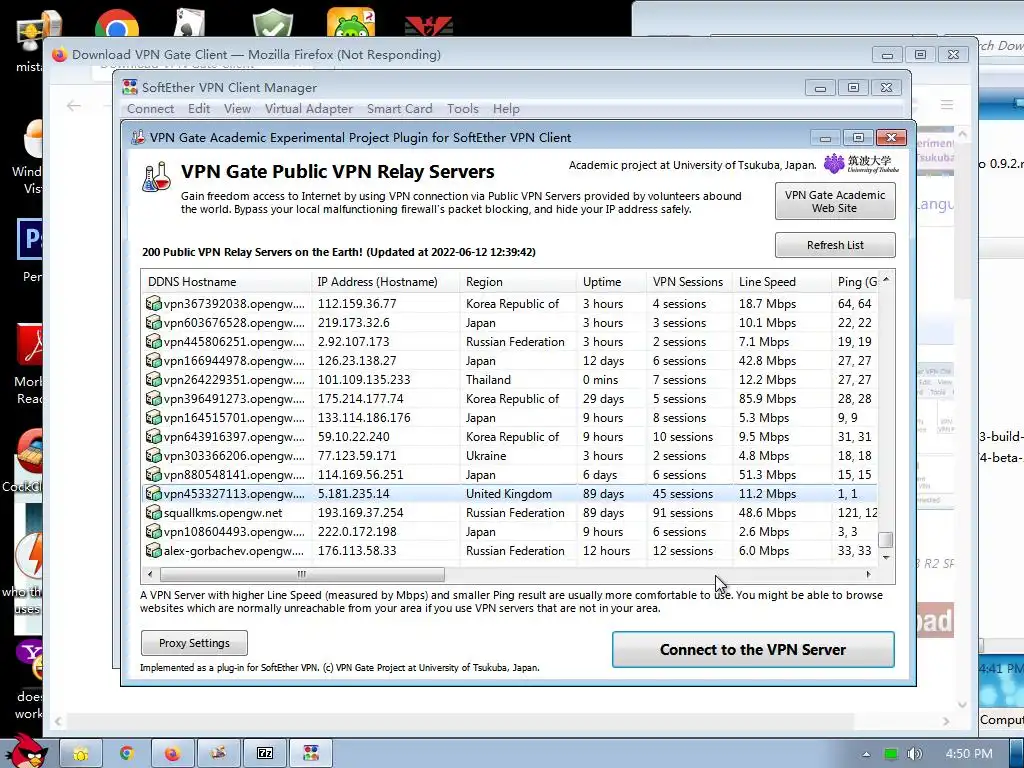Click the Thailand region cell
The image size is (1024, 768).
(x=488, y=380)
